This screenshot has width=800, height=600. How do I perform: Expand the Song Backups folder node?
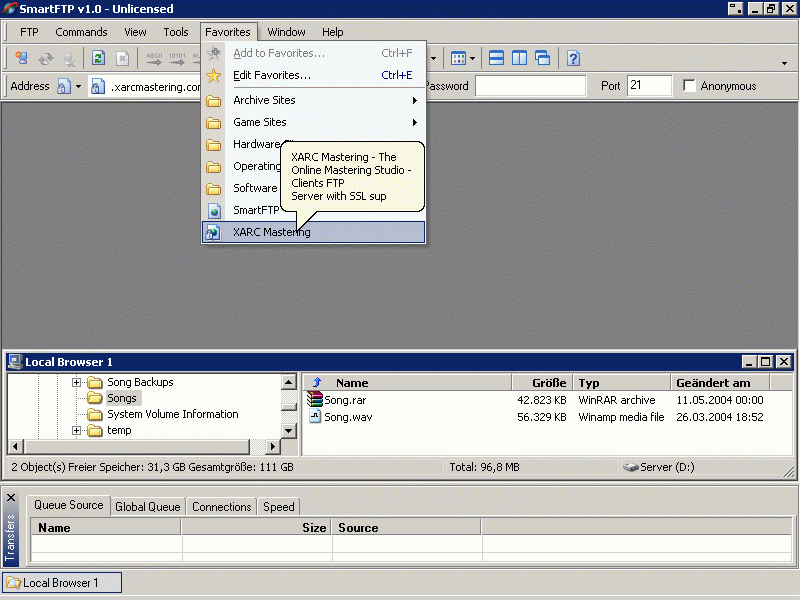pyautogui.click(x=76, y=382)
